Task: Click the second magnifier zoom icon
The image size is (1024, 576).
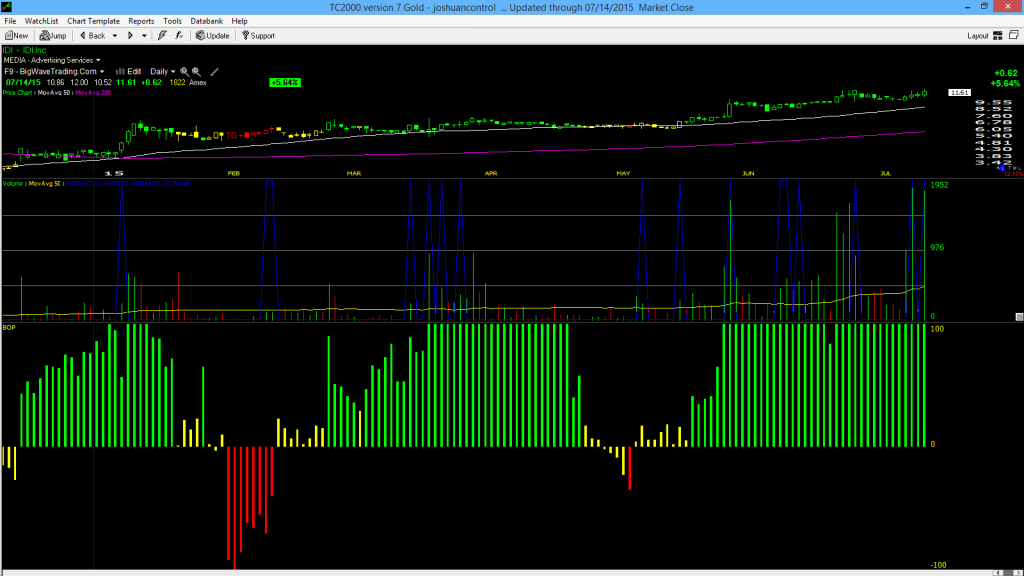Action: click(196, 72)
